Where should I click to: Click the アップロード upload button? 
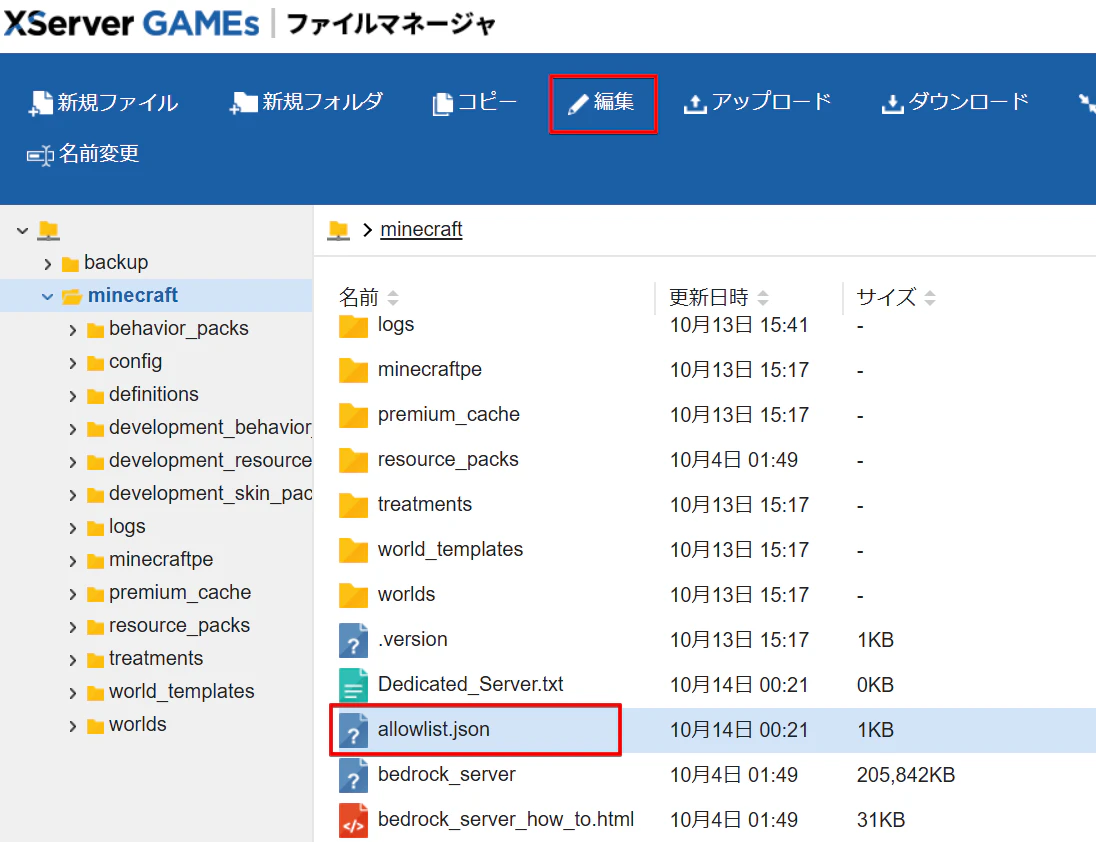[x=757, y=103]
